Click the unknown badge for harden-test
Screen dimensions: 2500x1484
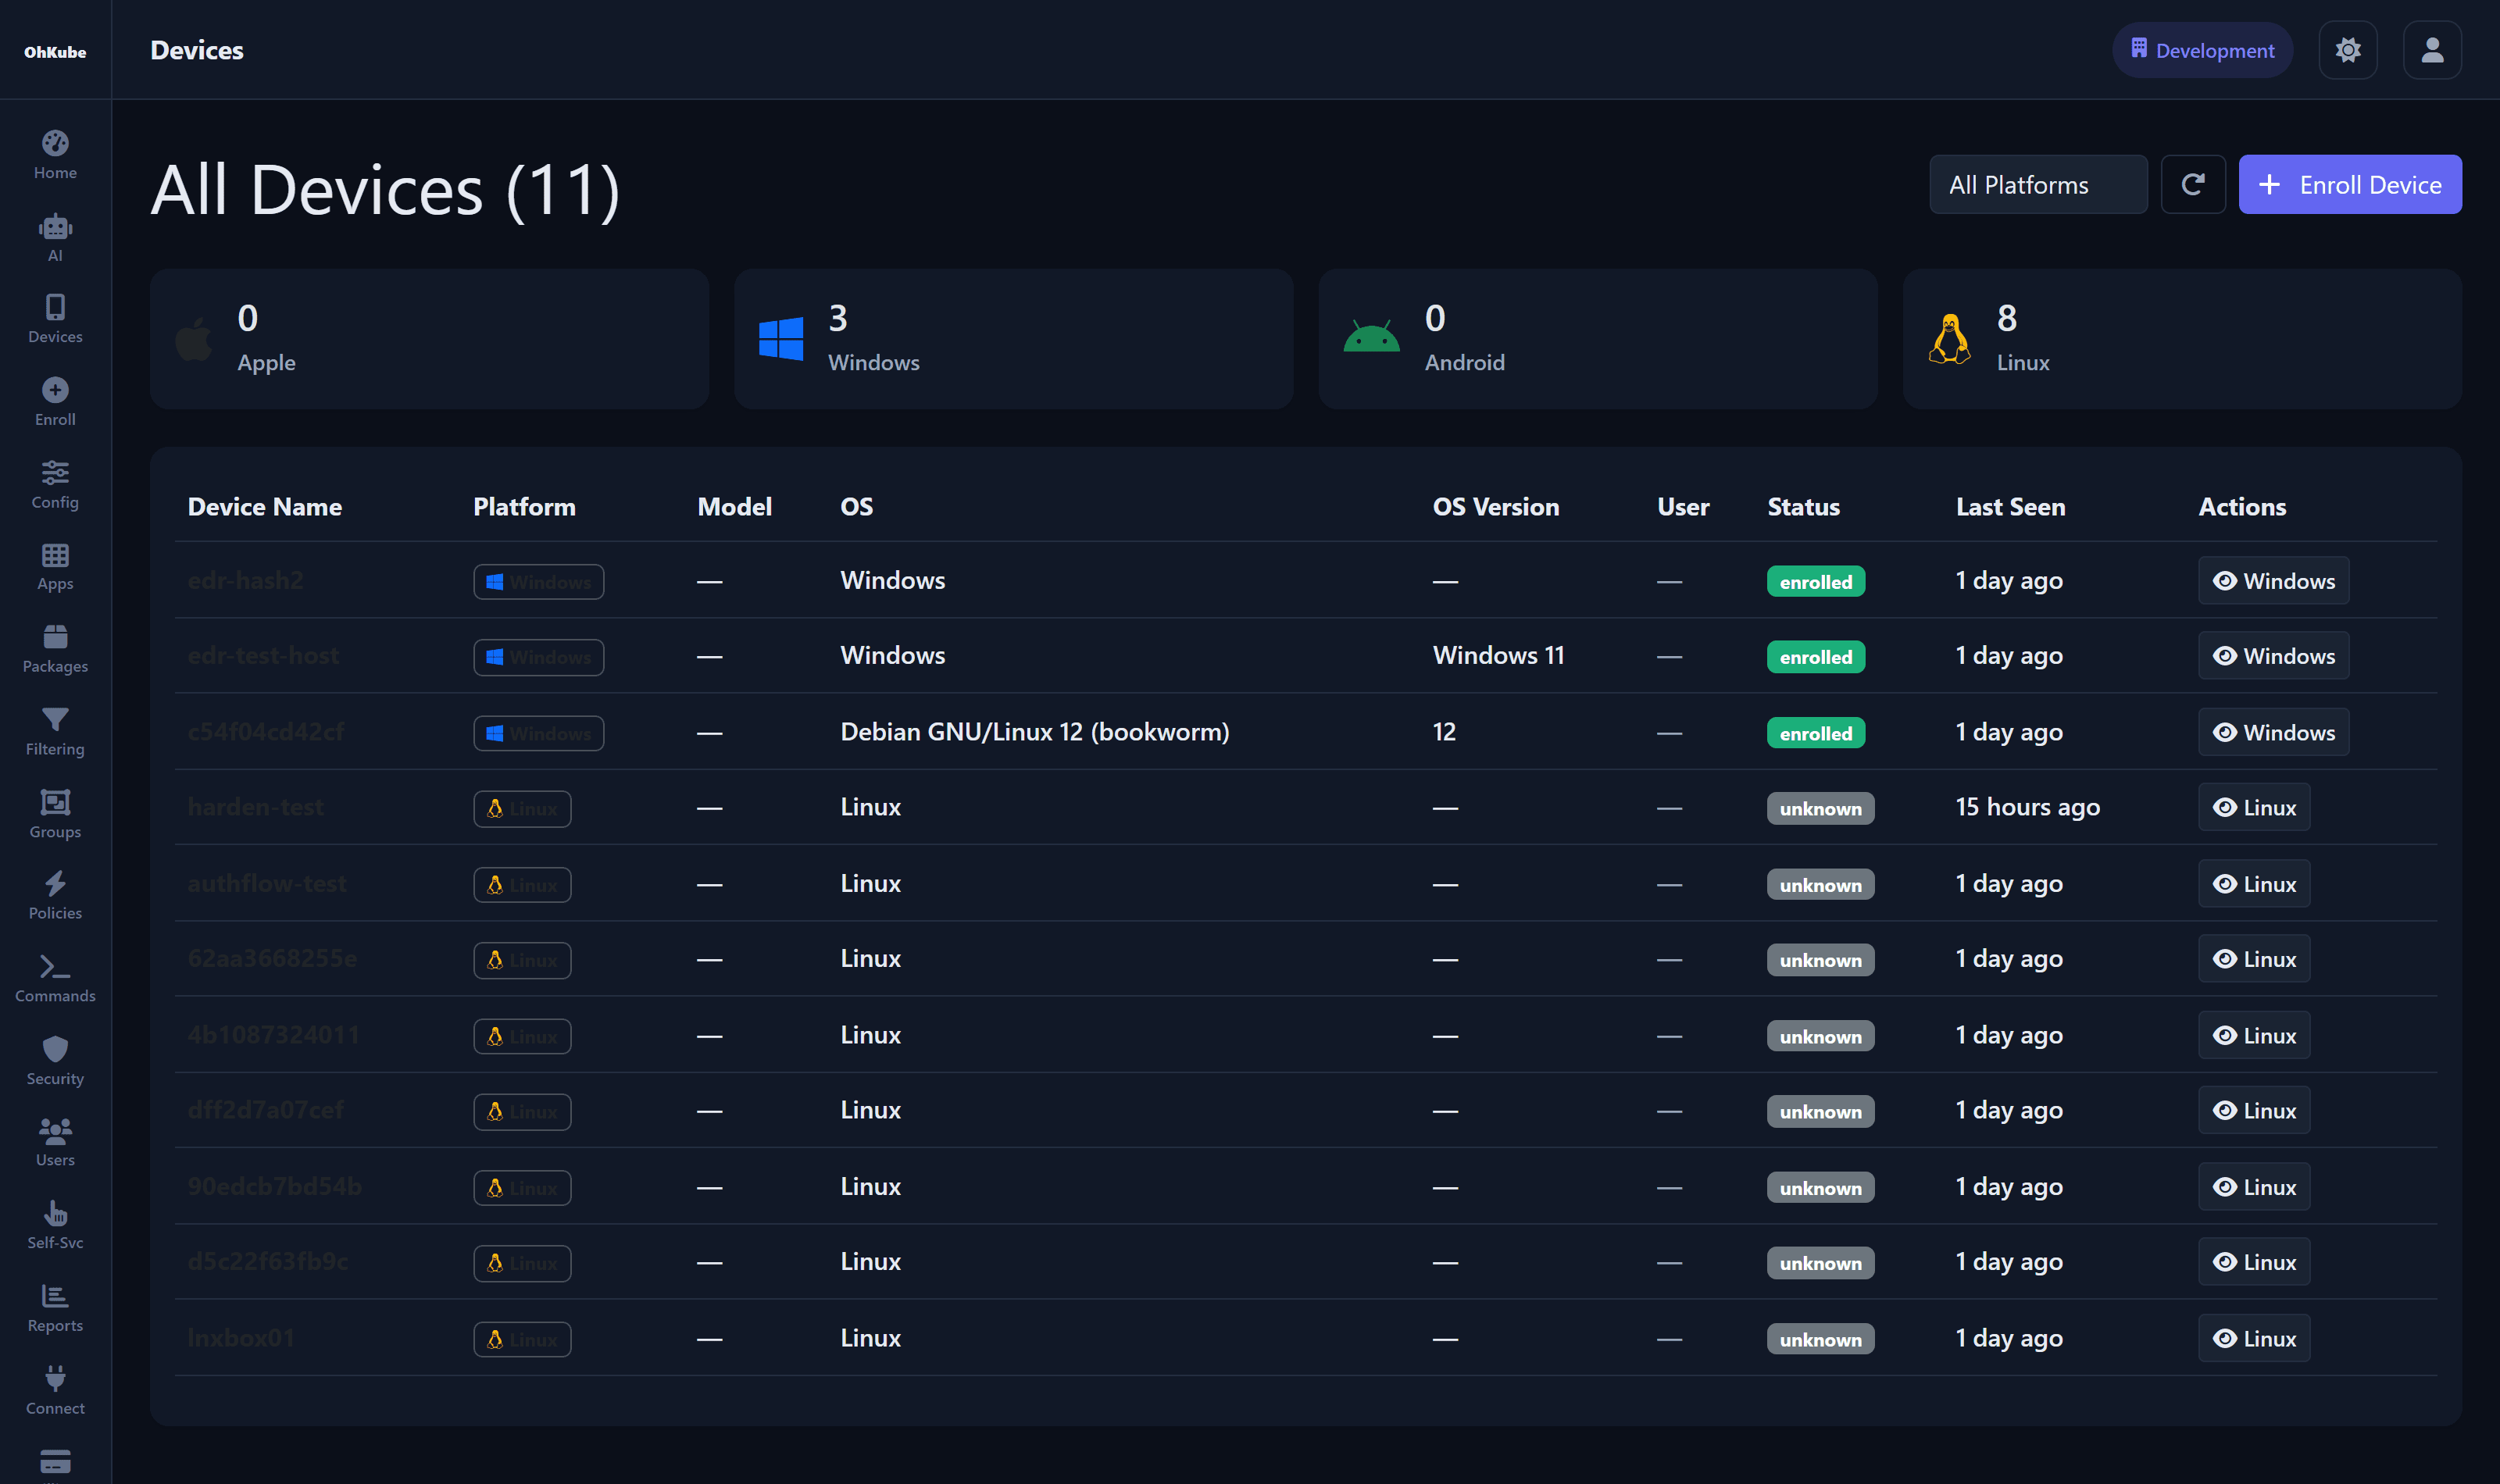pyautogui.click(x=1820, y=809)
